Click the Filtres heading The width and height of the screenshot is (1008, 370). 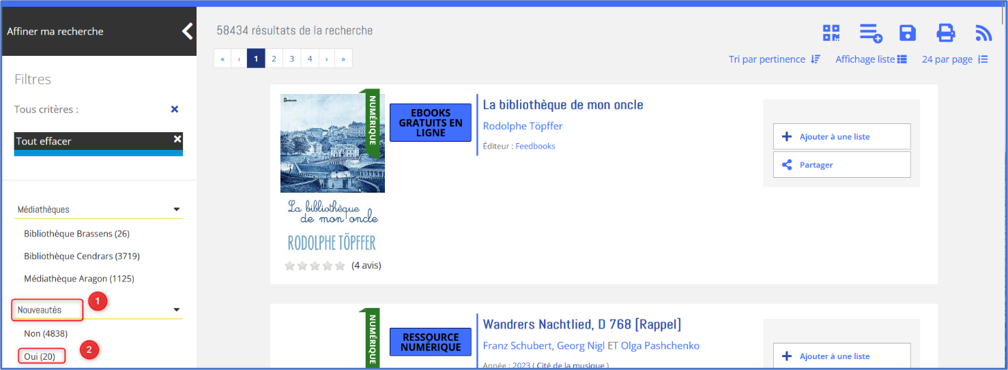click(x=32, y=80)
